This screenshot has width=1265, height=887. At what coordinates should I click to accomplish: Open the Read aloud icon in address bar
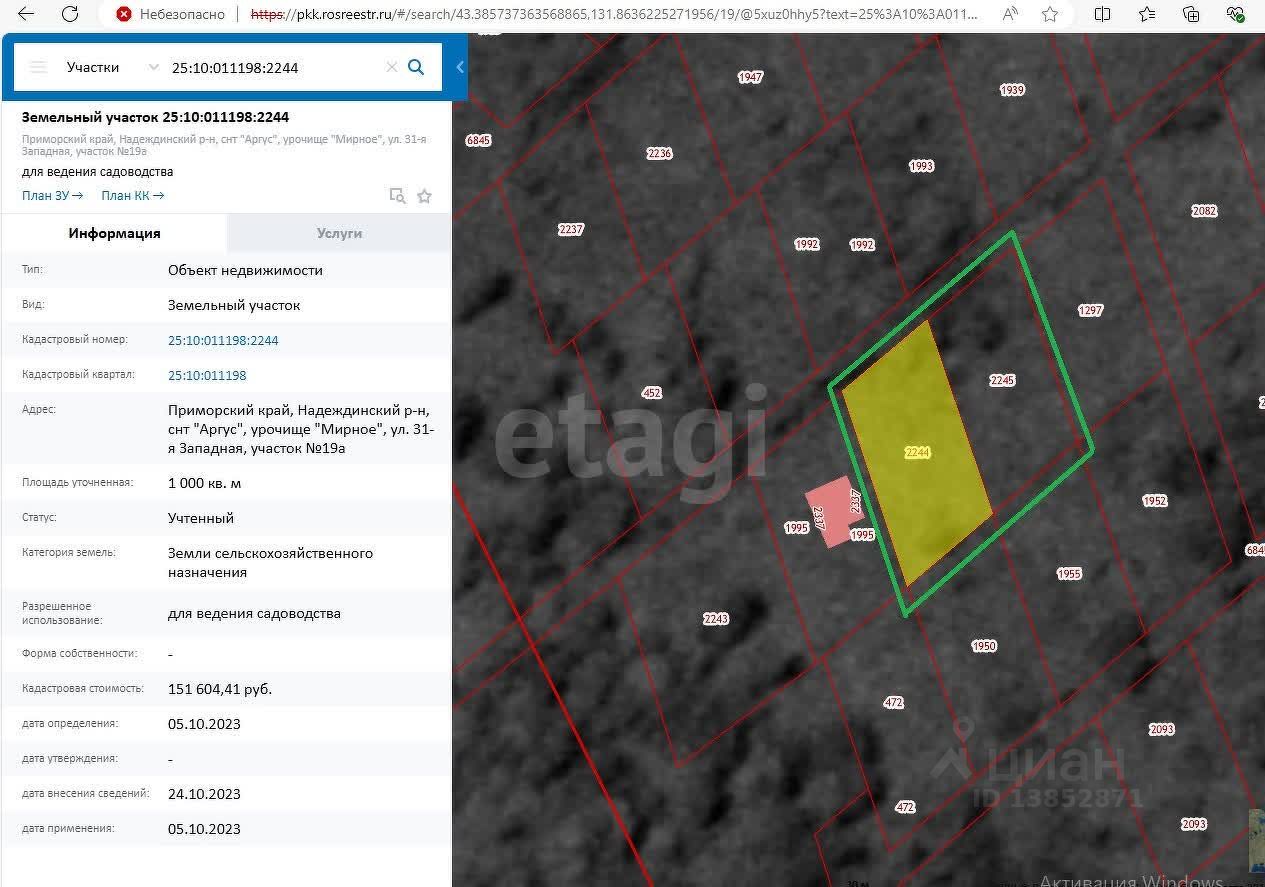pos(1010,14)
